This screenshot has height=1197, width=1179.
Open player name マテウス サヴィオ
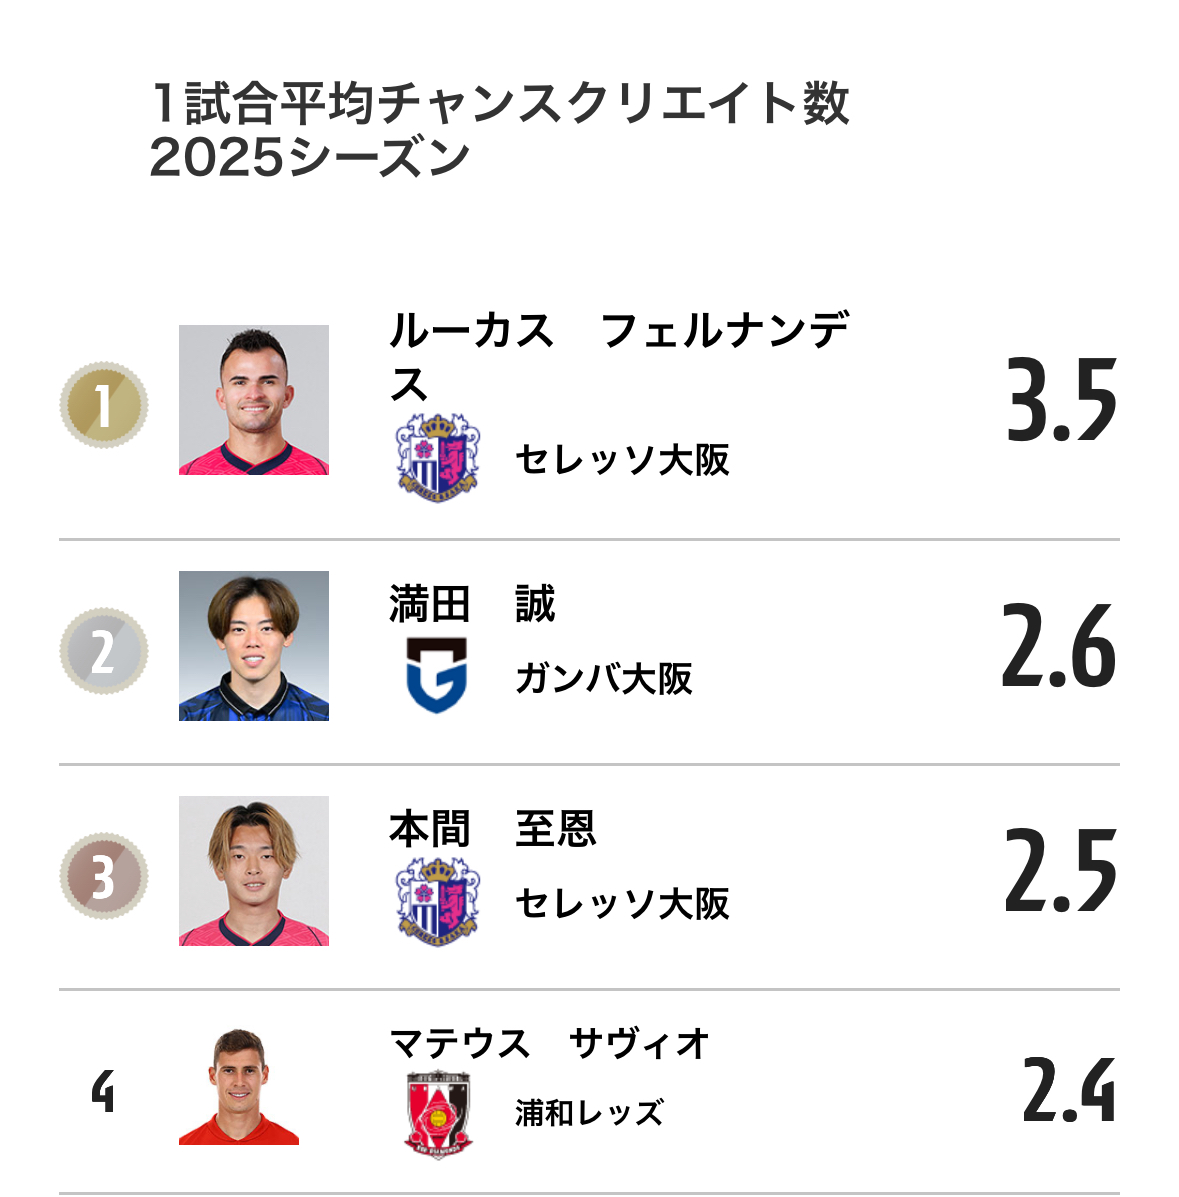pyautogui.click(x=550, y=1044)
